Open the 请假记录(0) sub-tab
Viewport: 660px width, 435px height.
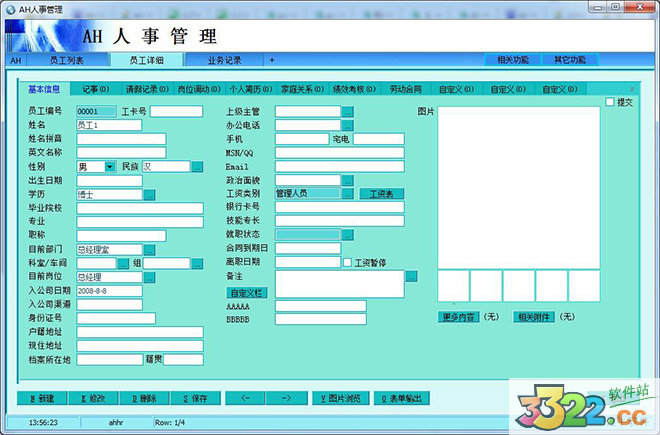tap(147, 89)
